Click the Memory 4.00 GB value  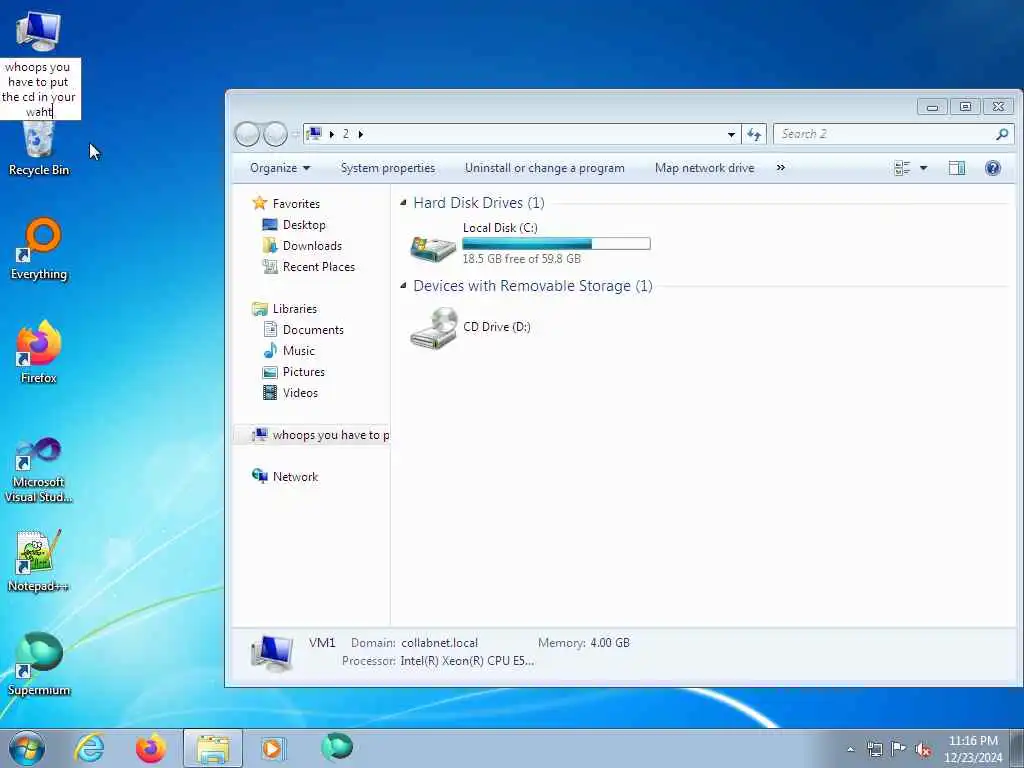pyautogui.click(x=610, y=643)
